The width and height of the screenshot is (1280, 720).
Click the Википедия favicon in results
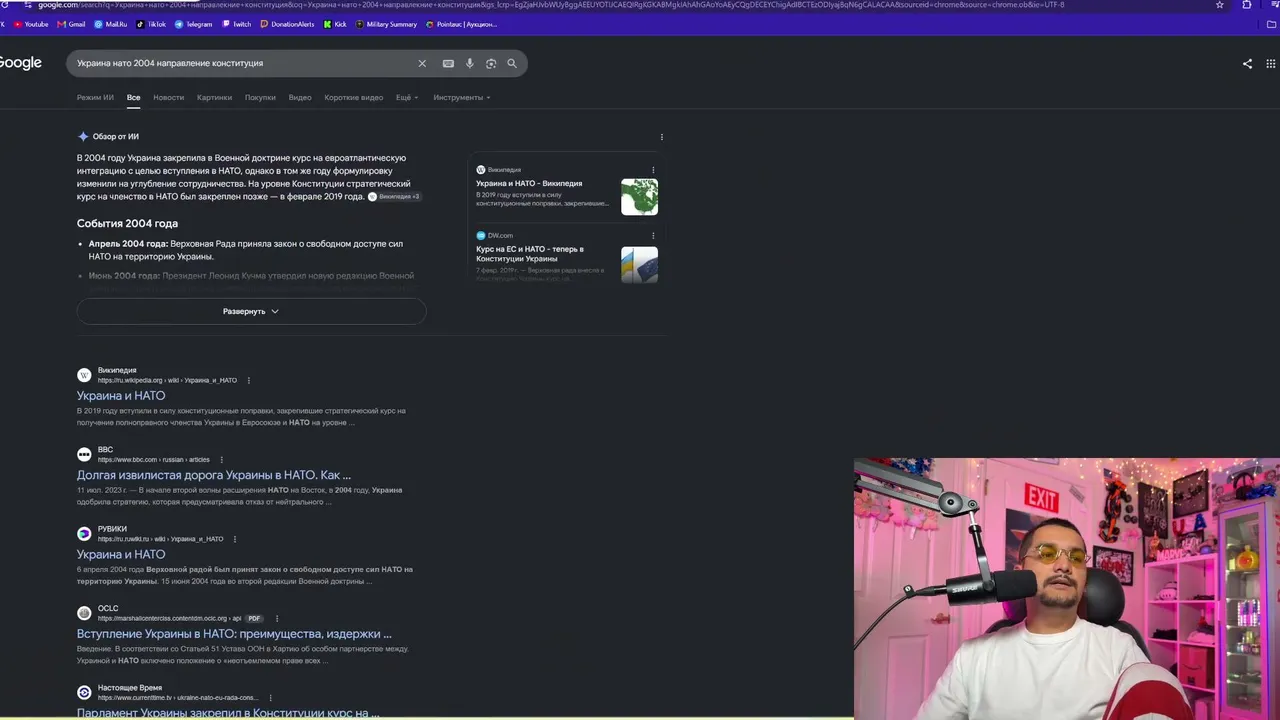84,375
